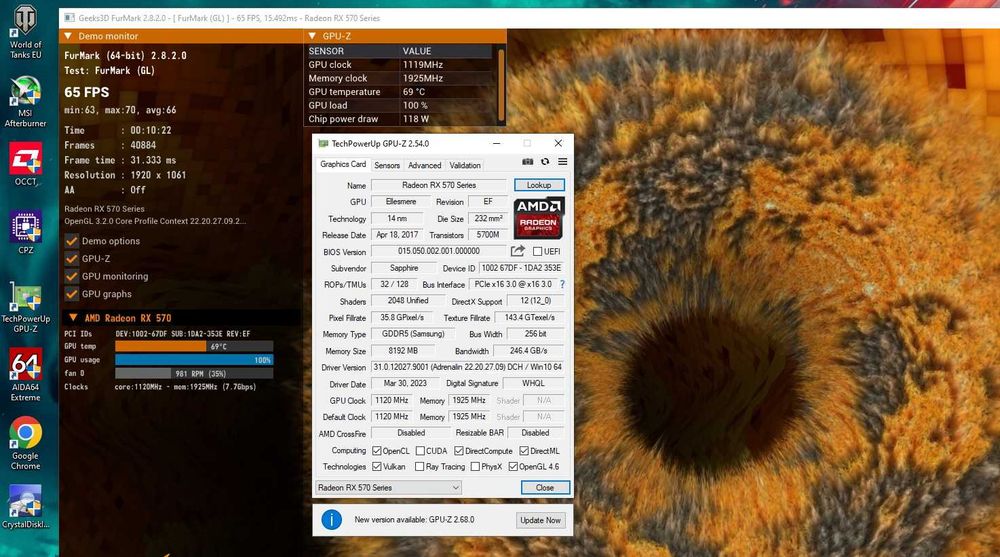Click the FurMark title bar icon

69,18
